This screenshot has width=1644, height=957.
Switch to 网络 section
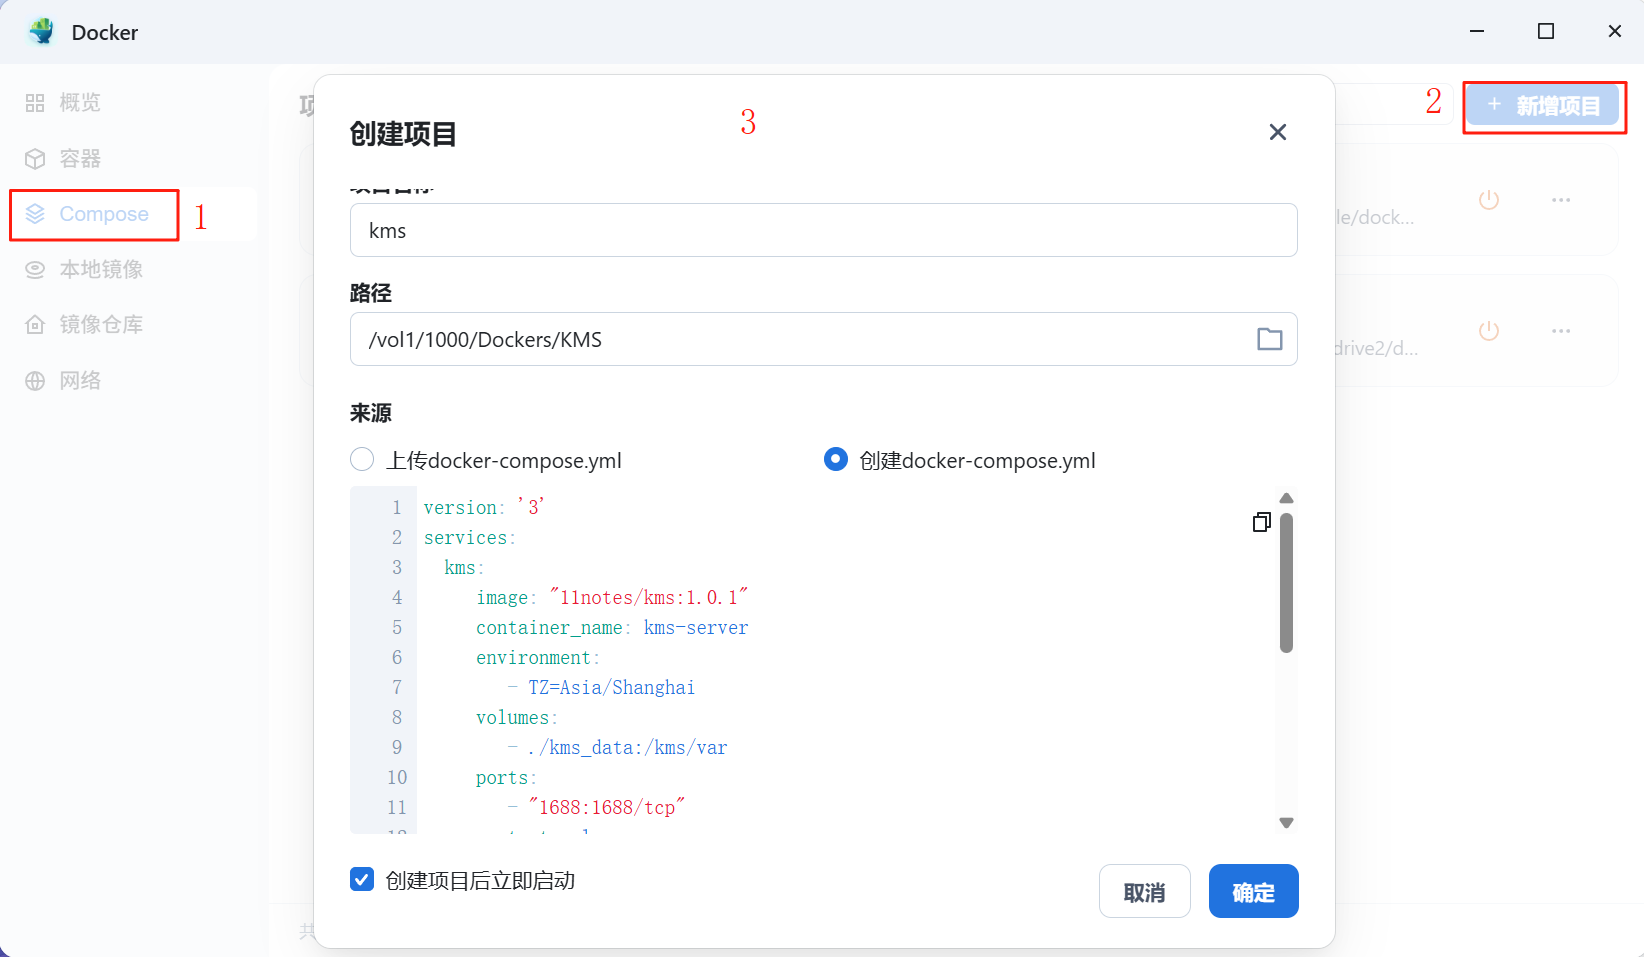64,380
